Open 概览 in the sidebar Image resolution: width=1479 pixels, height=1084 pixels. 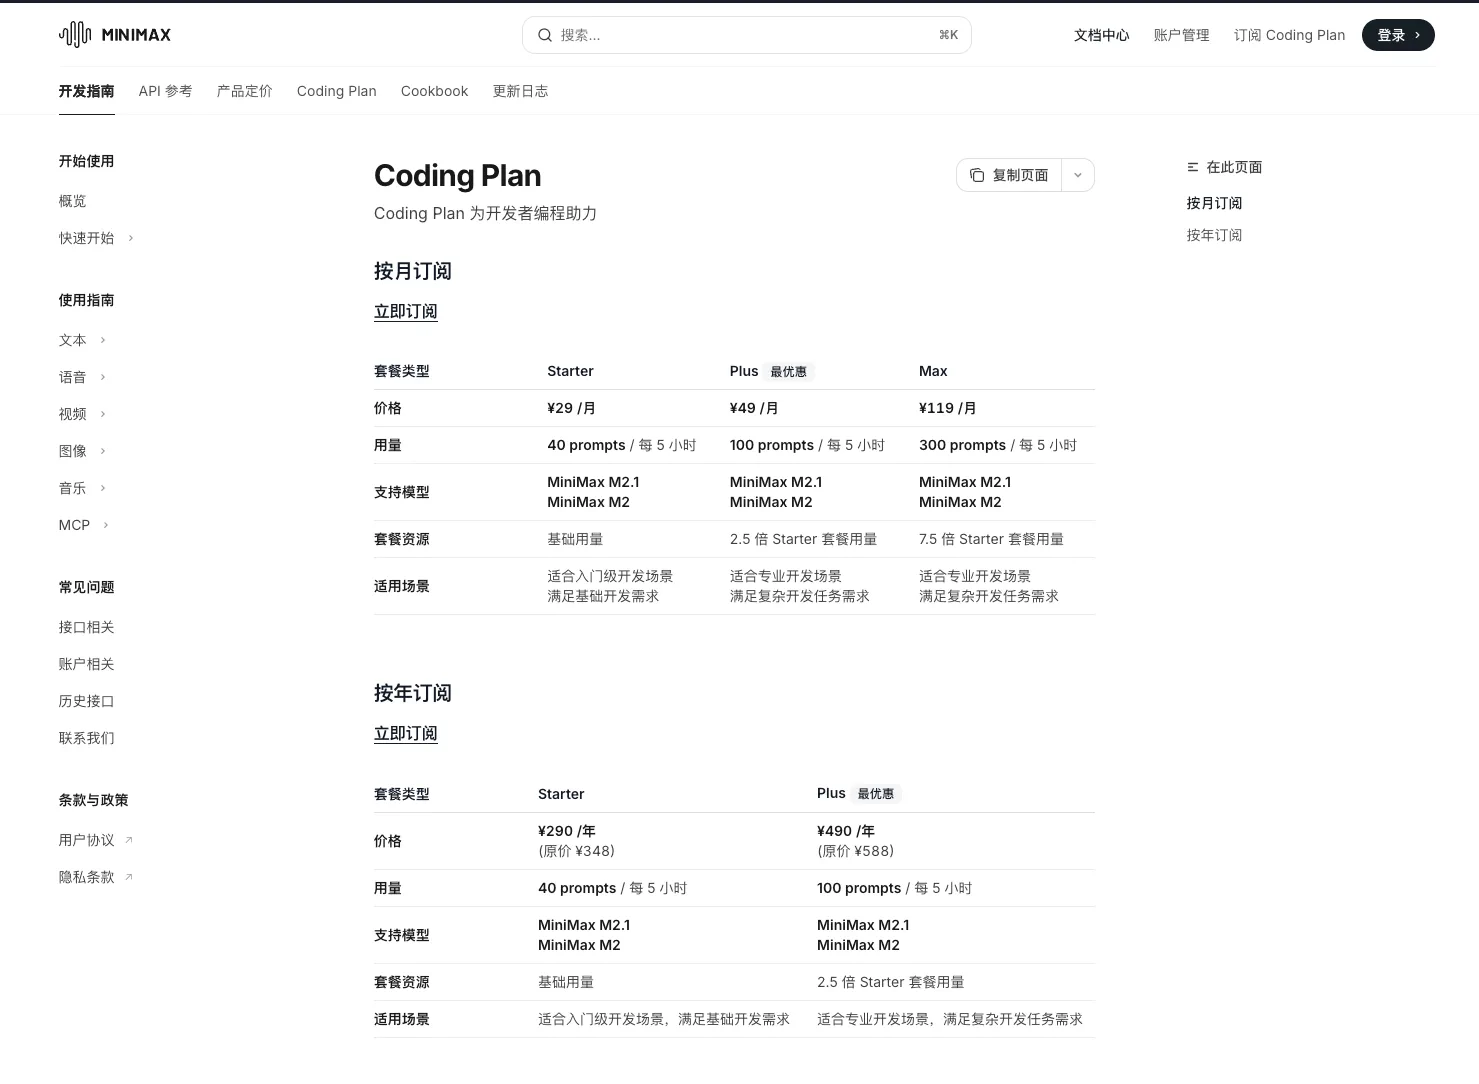click(73, 201)
